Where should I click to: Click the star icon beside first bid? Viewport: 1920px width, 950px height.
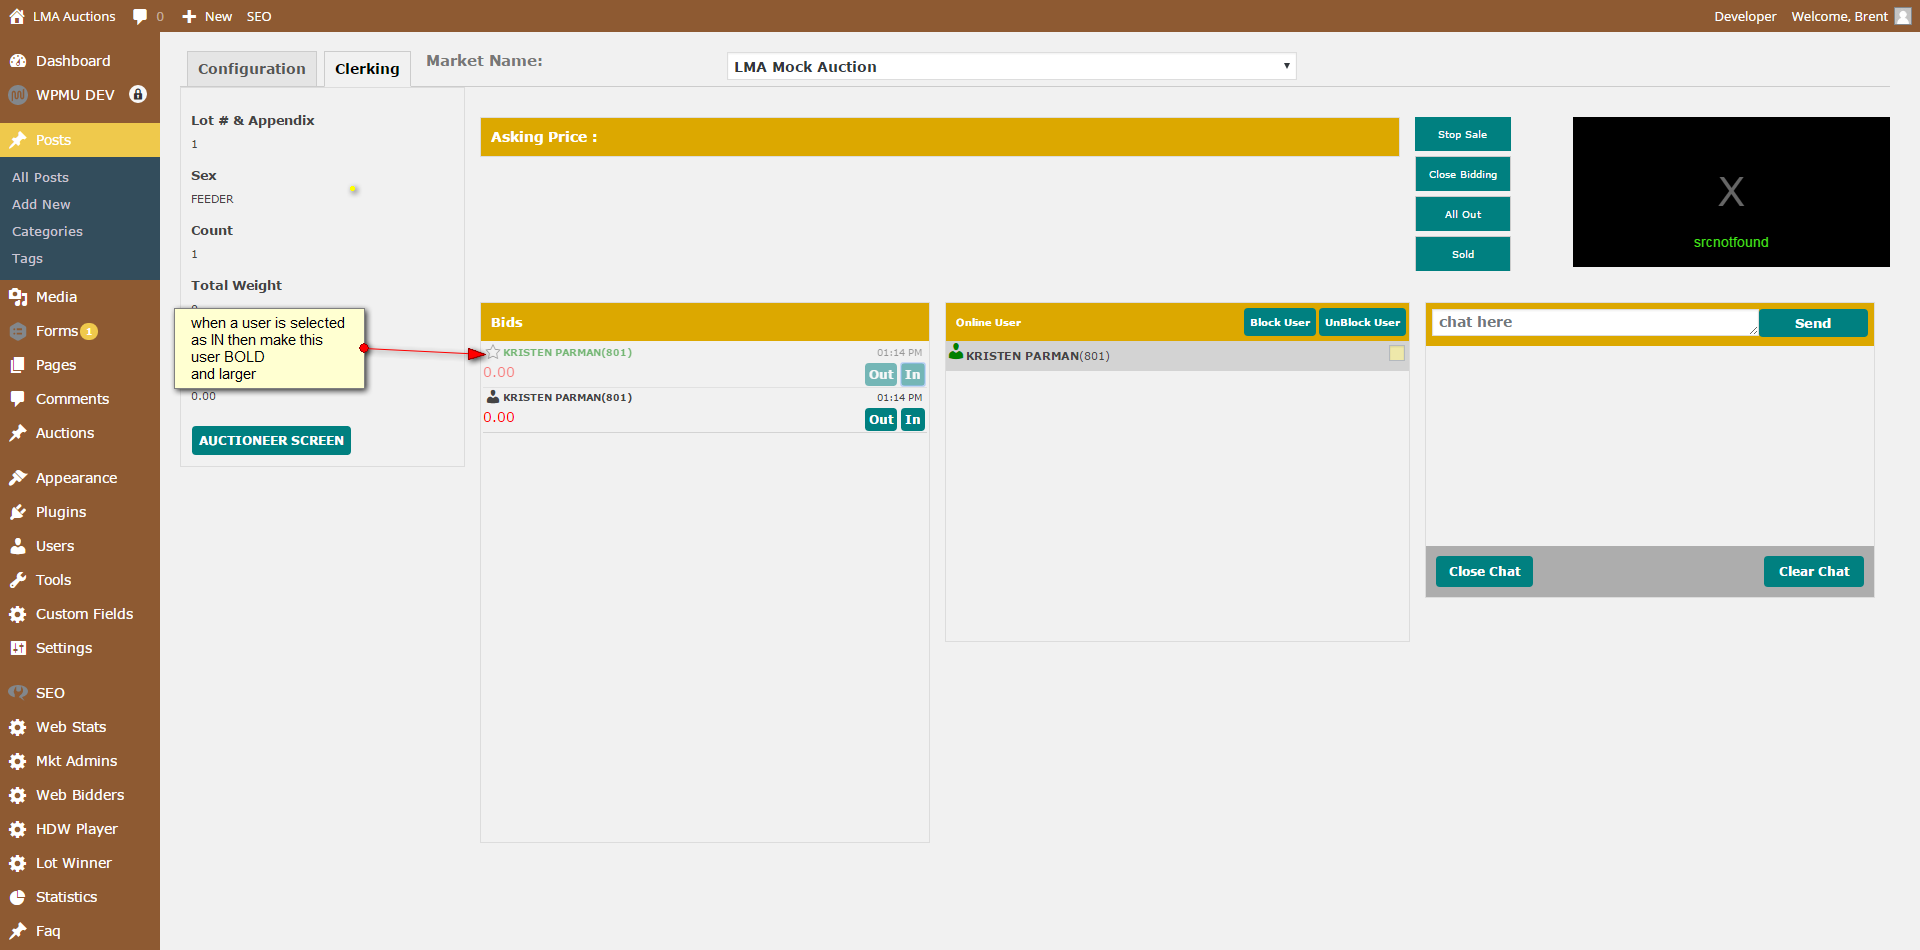coord(493,352)
